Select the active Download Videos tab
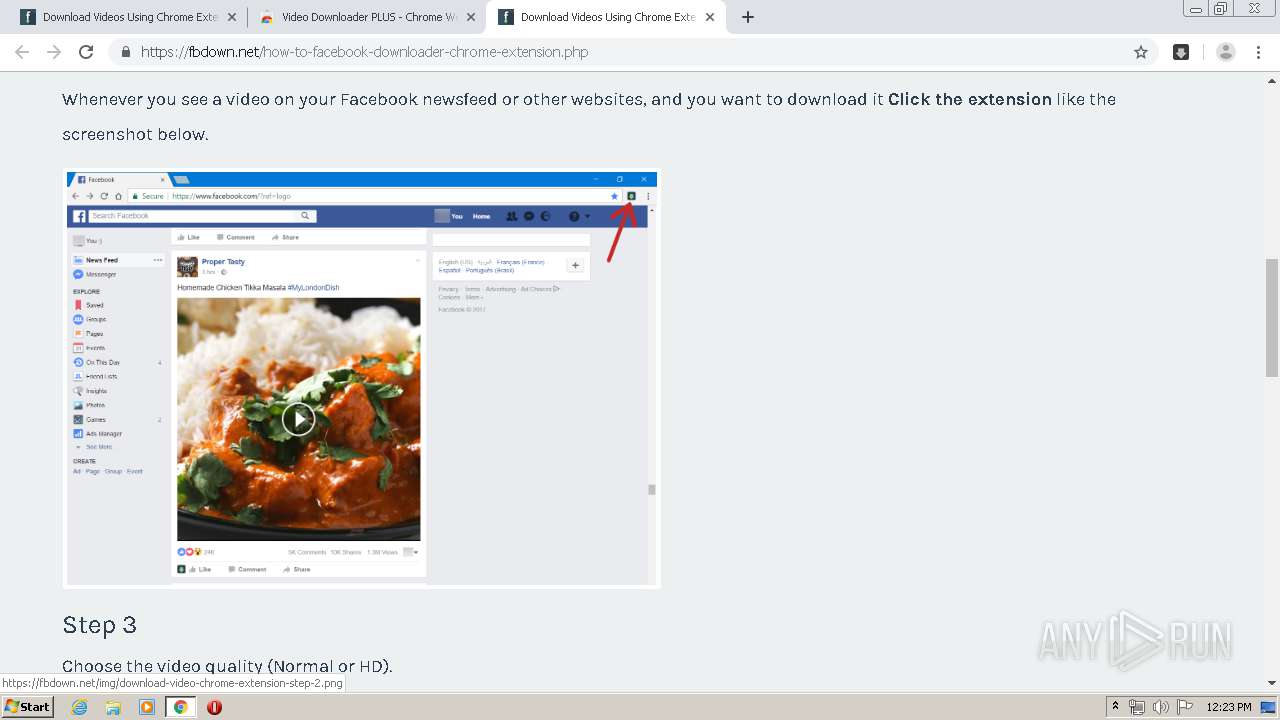1280x720 pixels. point(606,17)
